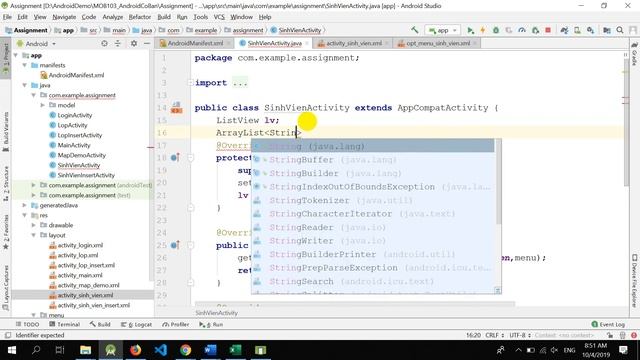Image resolution: width=640 pixels, height=360 pixels.
Task: Collapse the java folder node
Action: pyautogui.click(x=25, y=85)
